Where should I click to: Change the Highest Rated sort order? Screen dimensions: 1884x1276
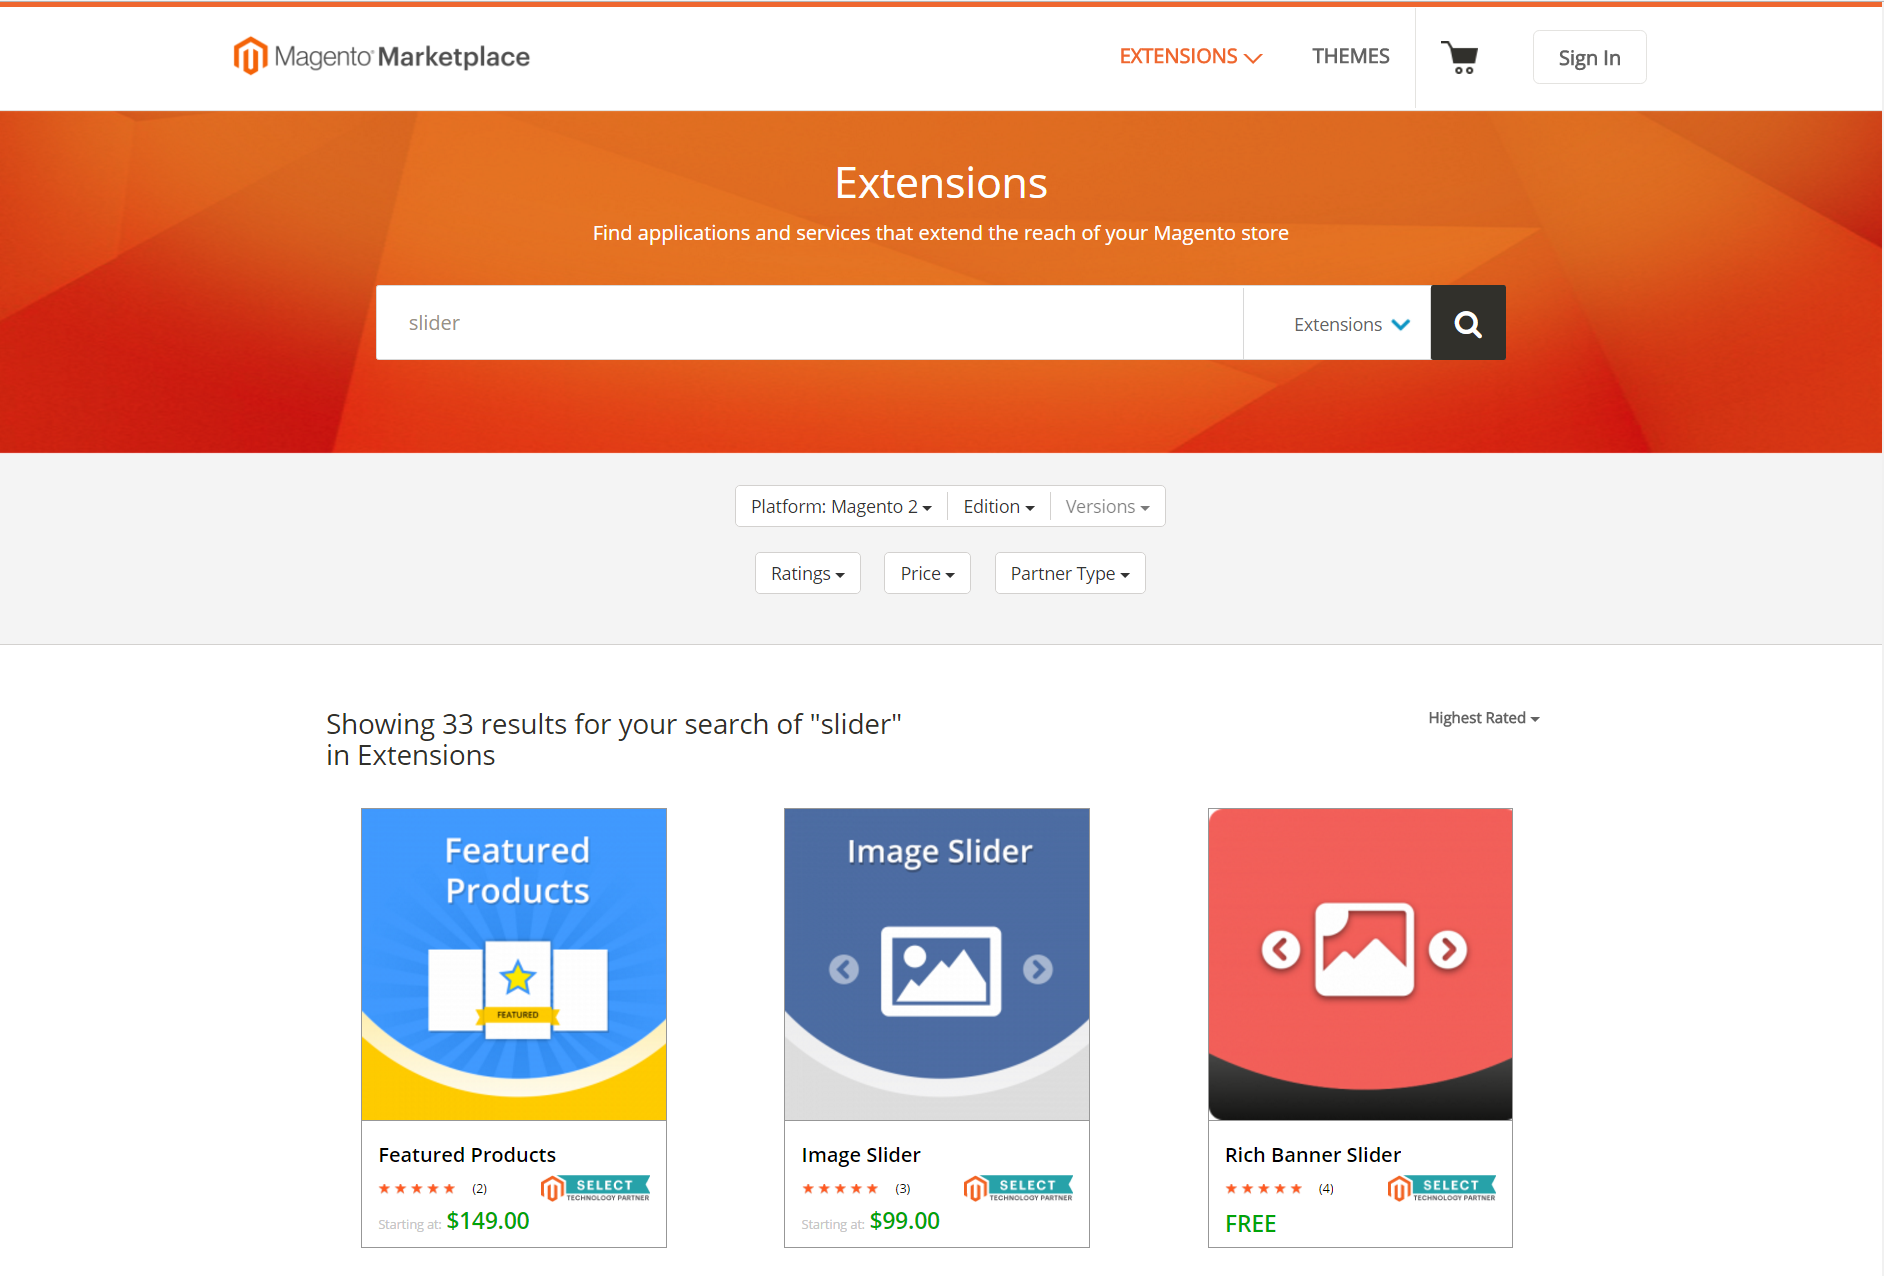(x=1484, y=718)
